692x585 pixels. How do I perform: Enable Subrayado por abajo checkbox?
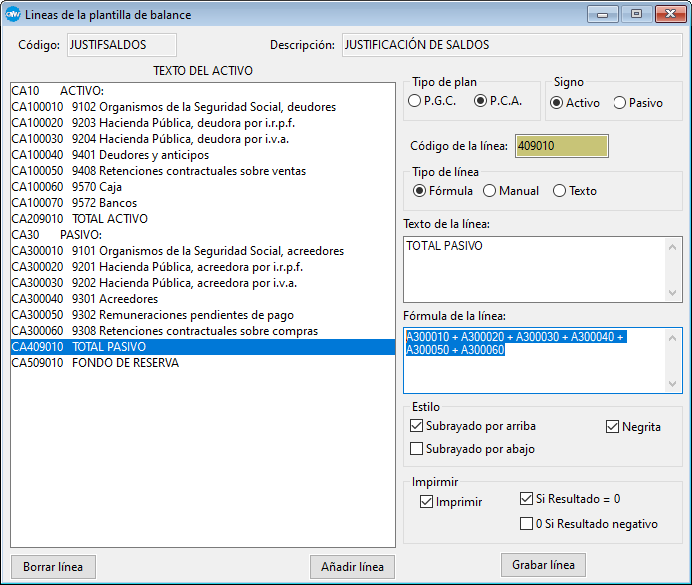[418, 450]
